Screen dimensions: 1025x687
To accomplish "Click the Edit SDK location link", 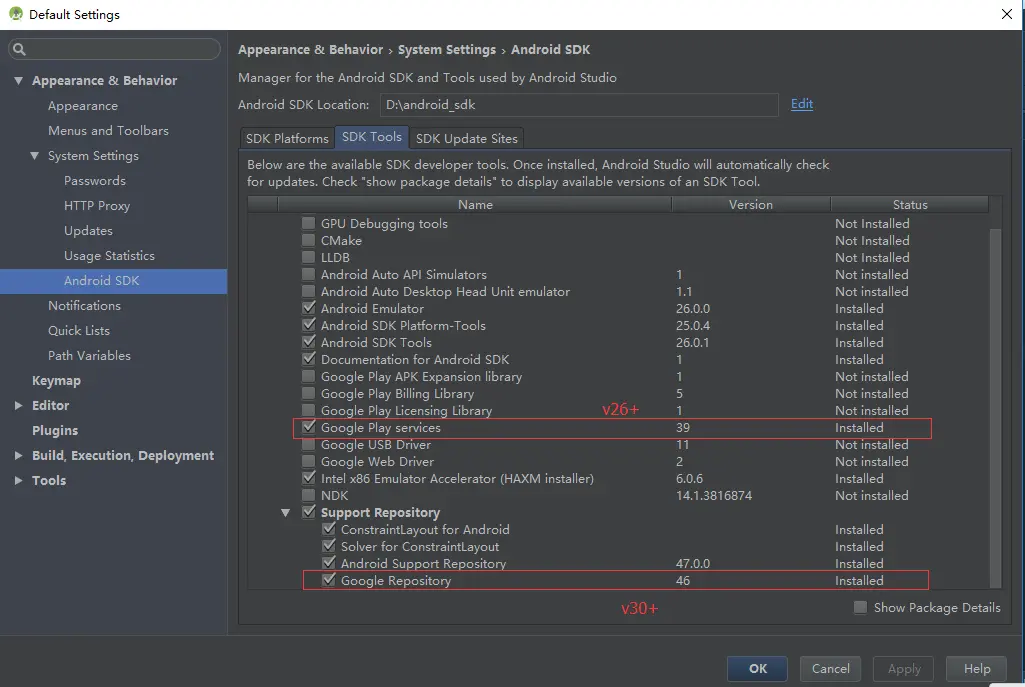I will pyautogui.click(x=802, y=104).
